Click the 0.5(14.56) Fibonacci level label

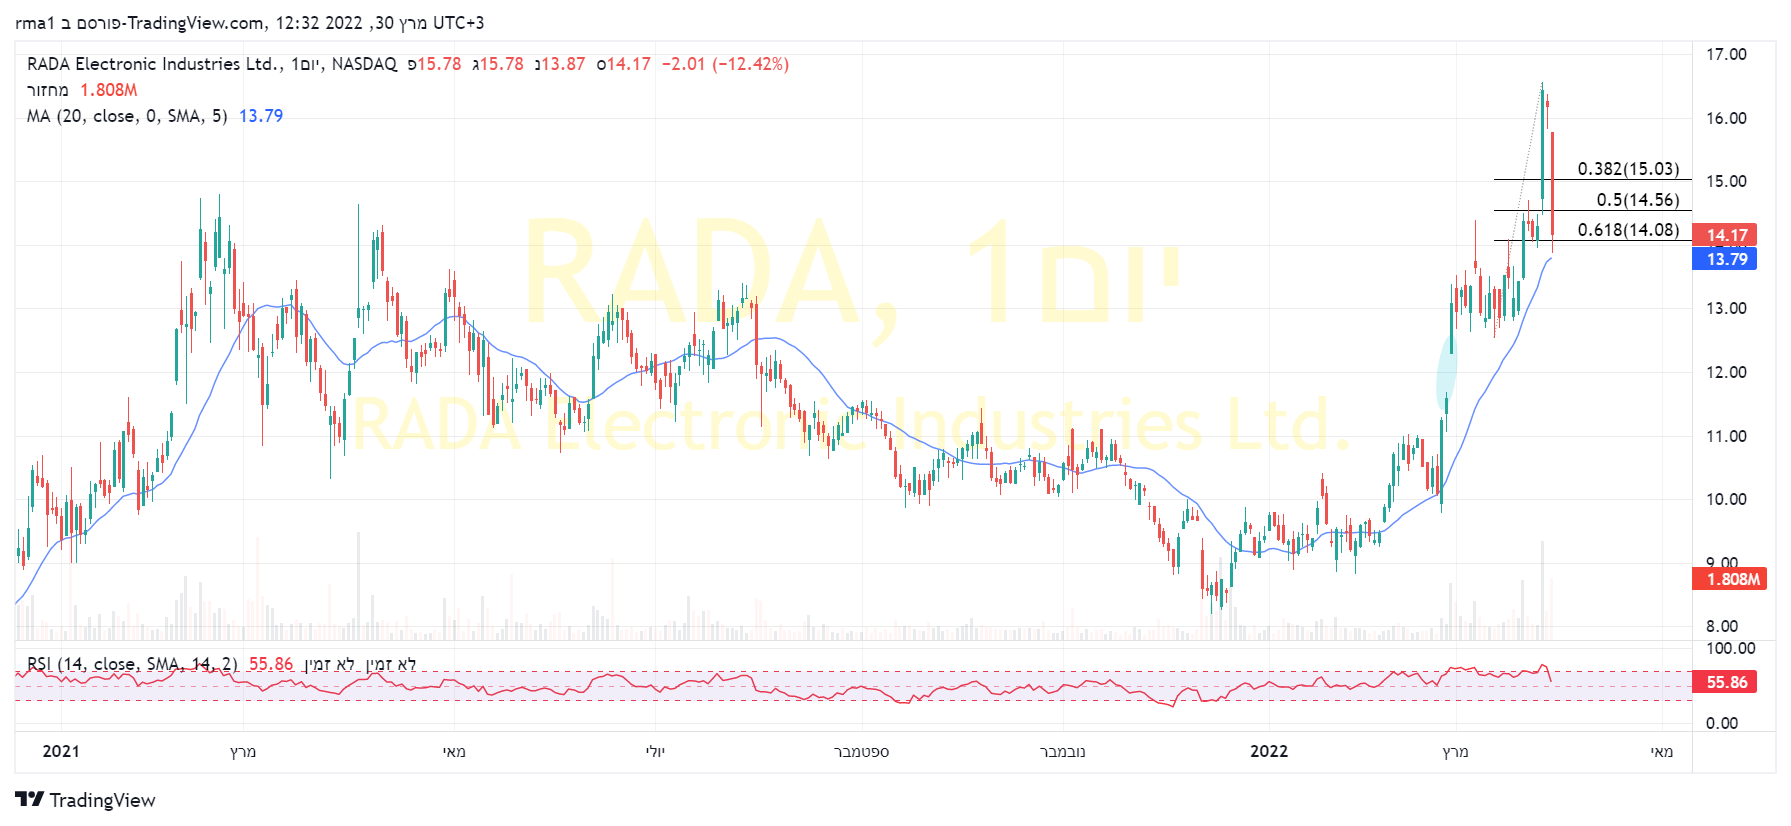coord(1638,200)
